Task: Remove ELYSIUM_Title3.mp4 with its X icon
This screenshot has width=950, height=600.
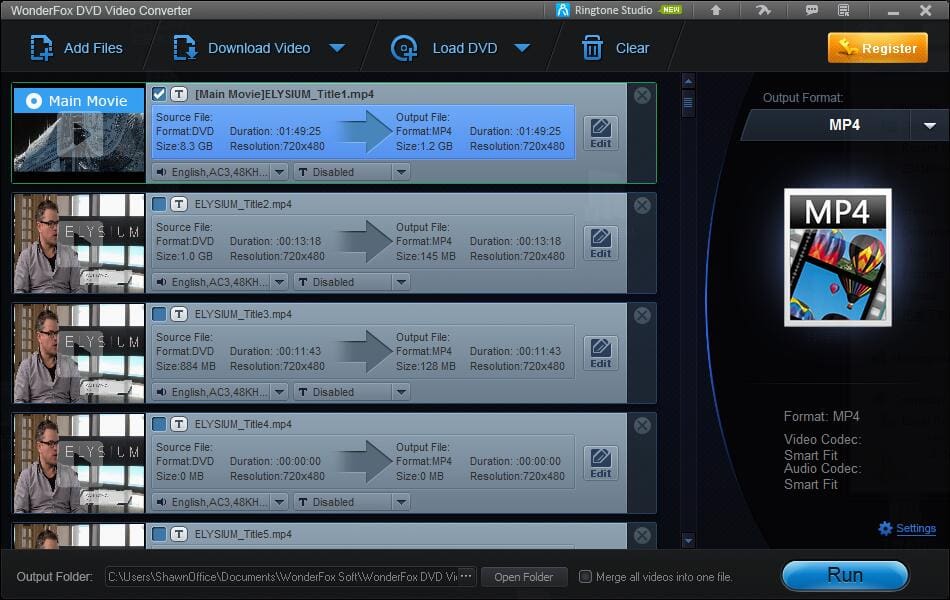Action: coord(642,315)
